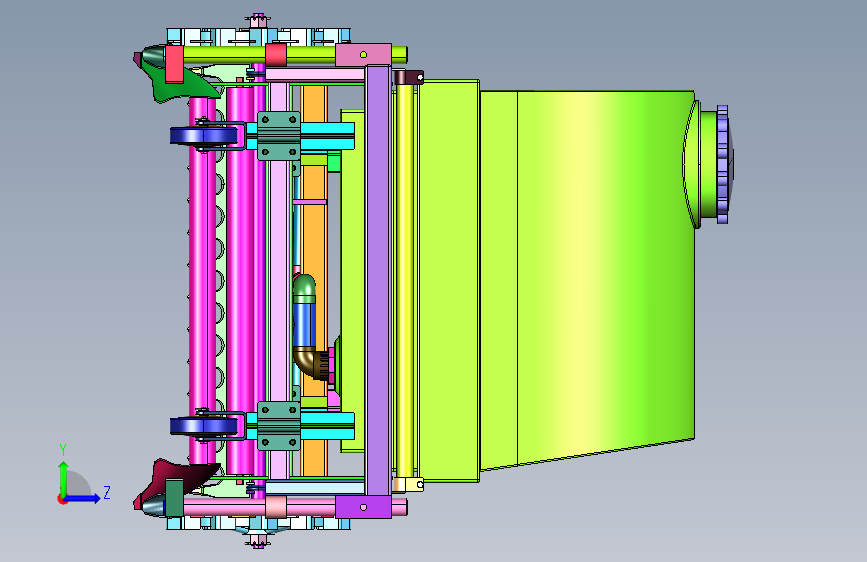The width and height of the screenshot is (867, 562).
Task: Select the red clamp block at the top left
Action: [174, 64]
